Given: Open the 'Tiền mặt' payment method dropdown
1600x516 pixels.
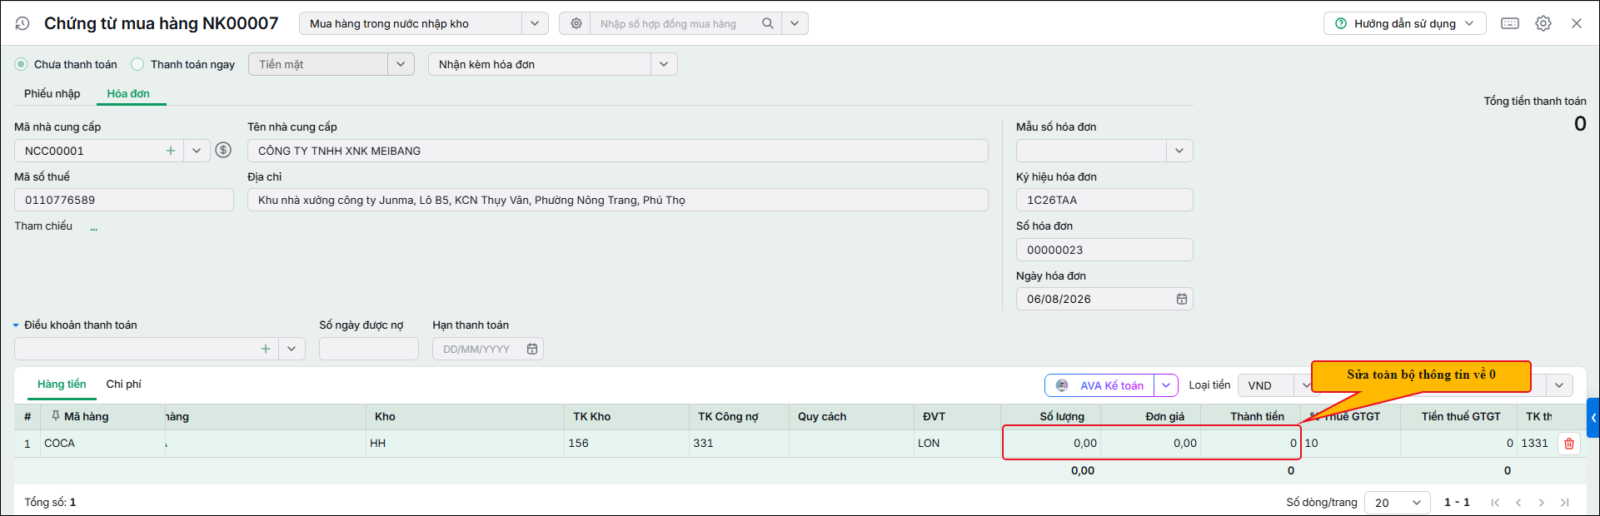Looking at the screenshot, I should tap(401, 64).
